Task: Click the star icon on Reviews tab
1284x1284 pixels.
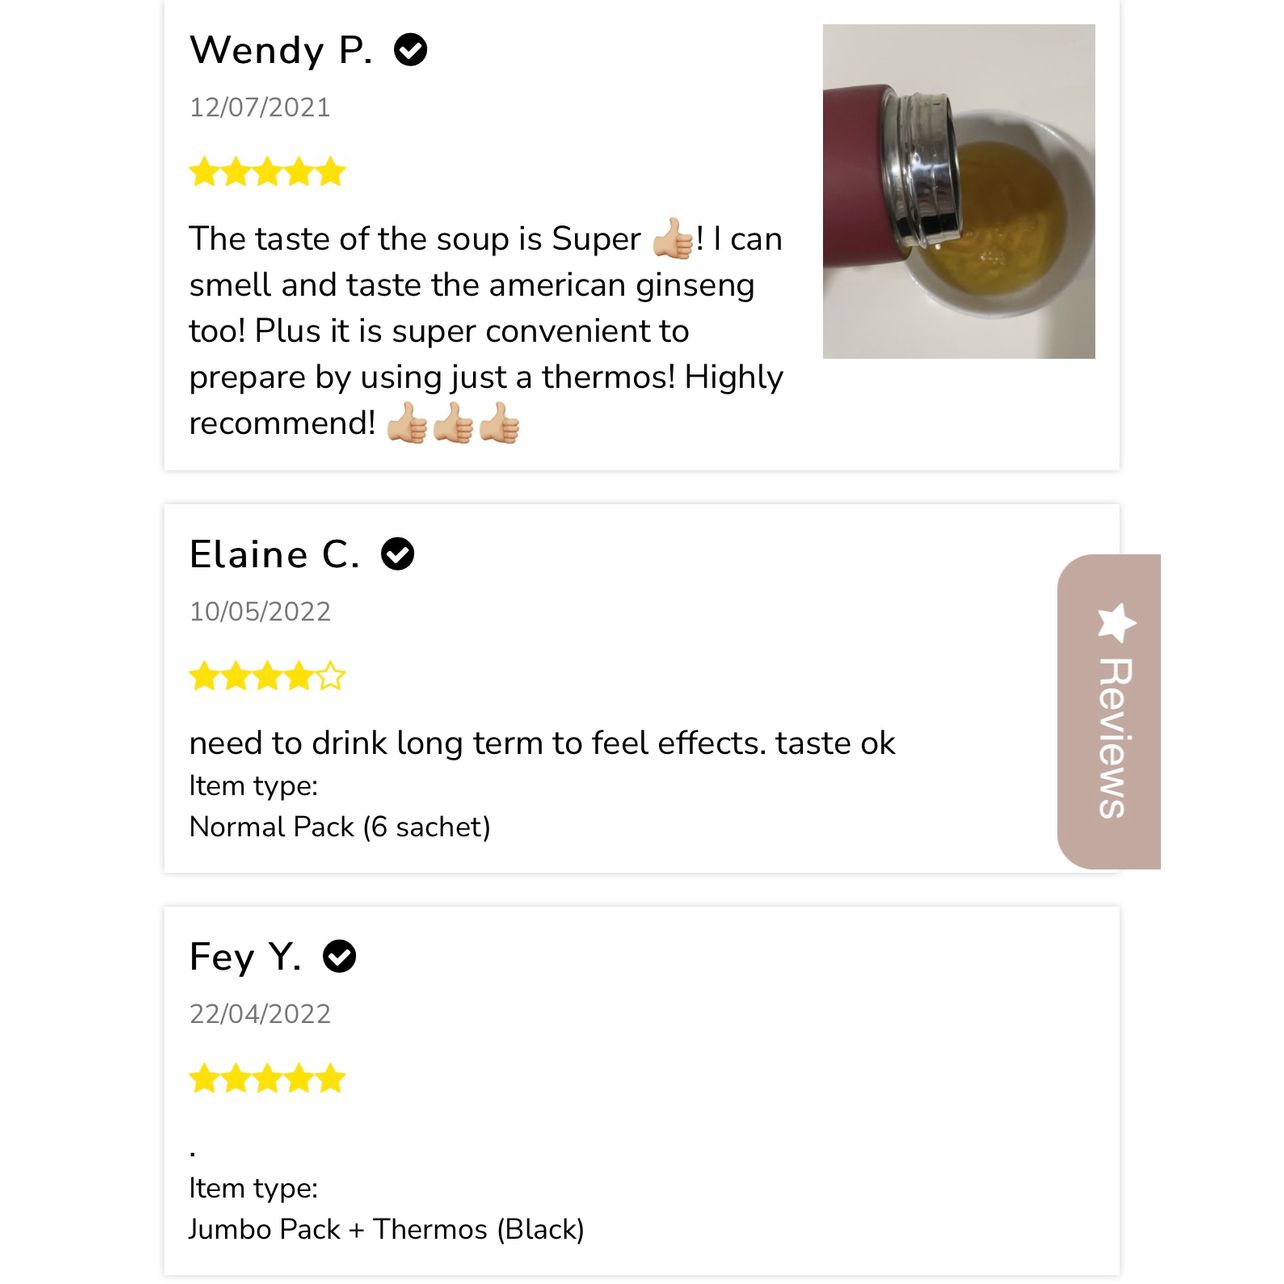Action: pyautogui.click(x=1116, y=622)
